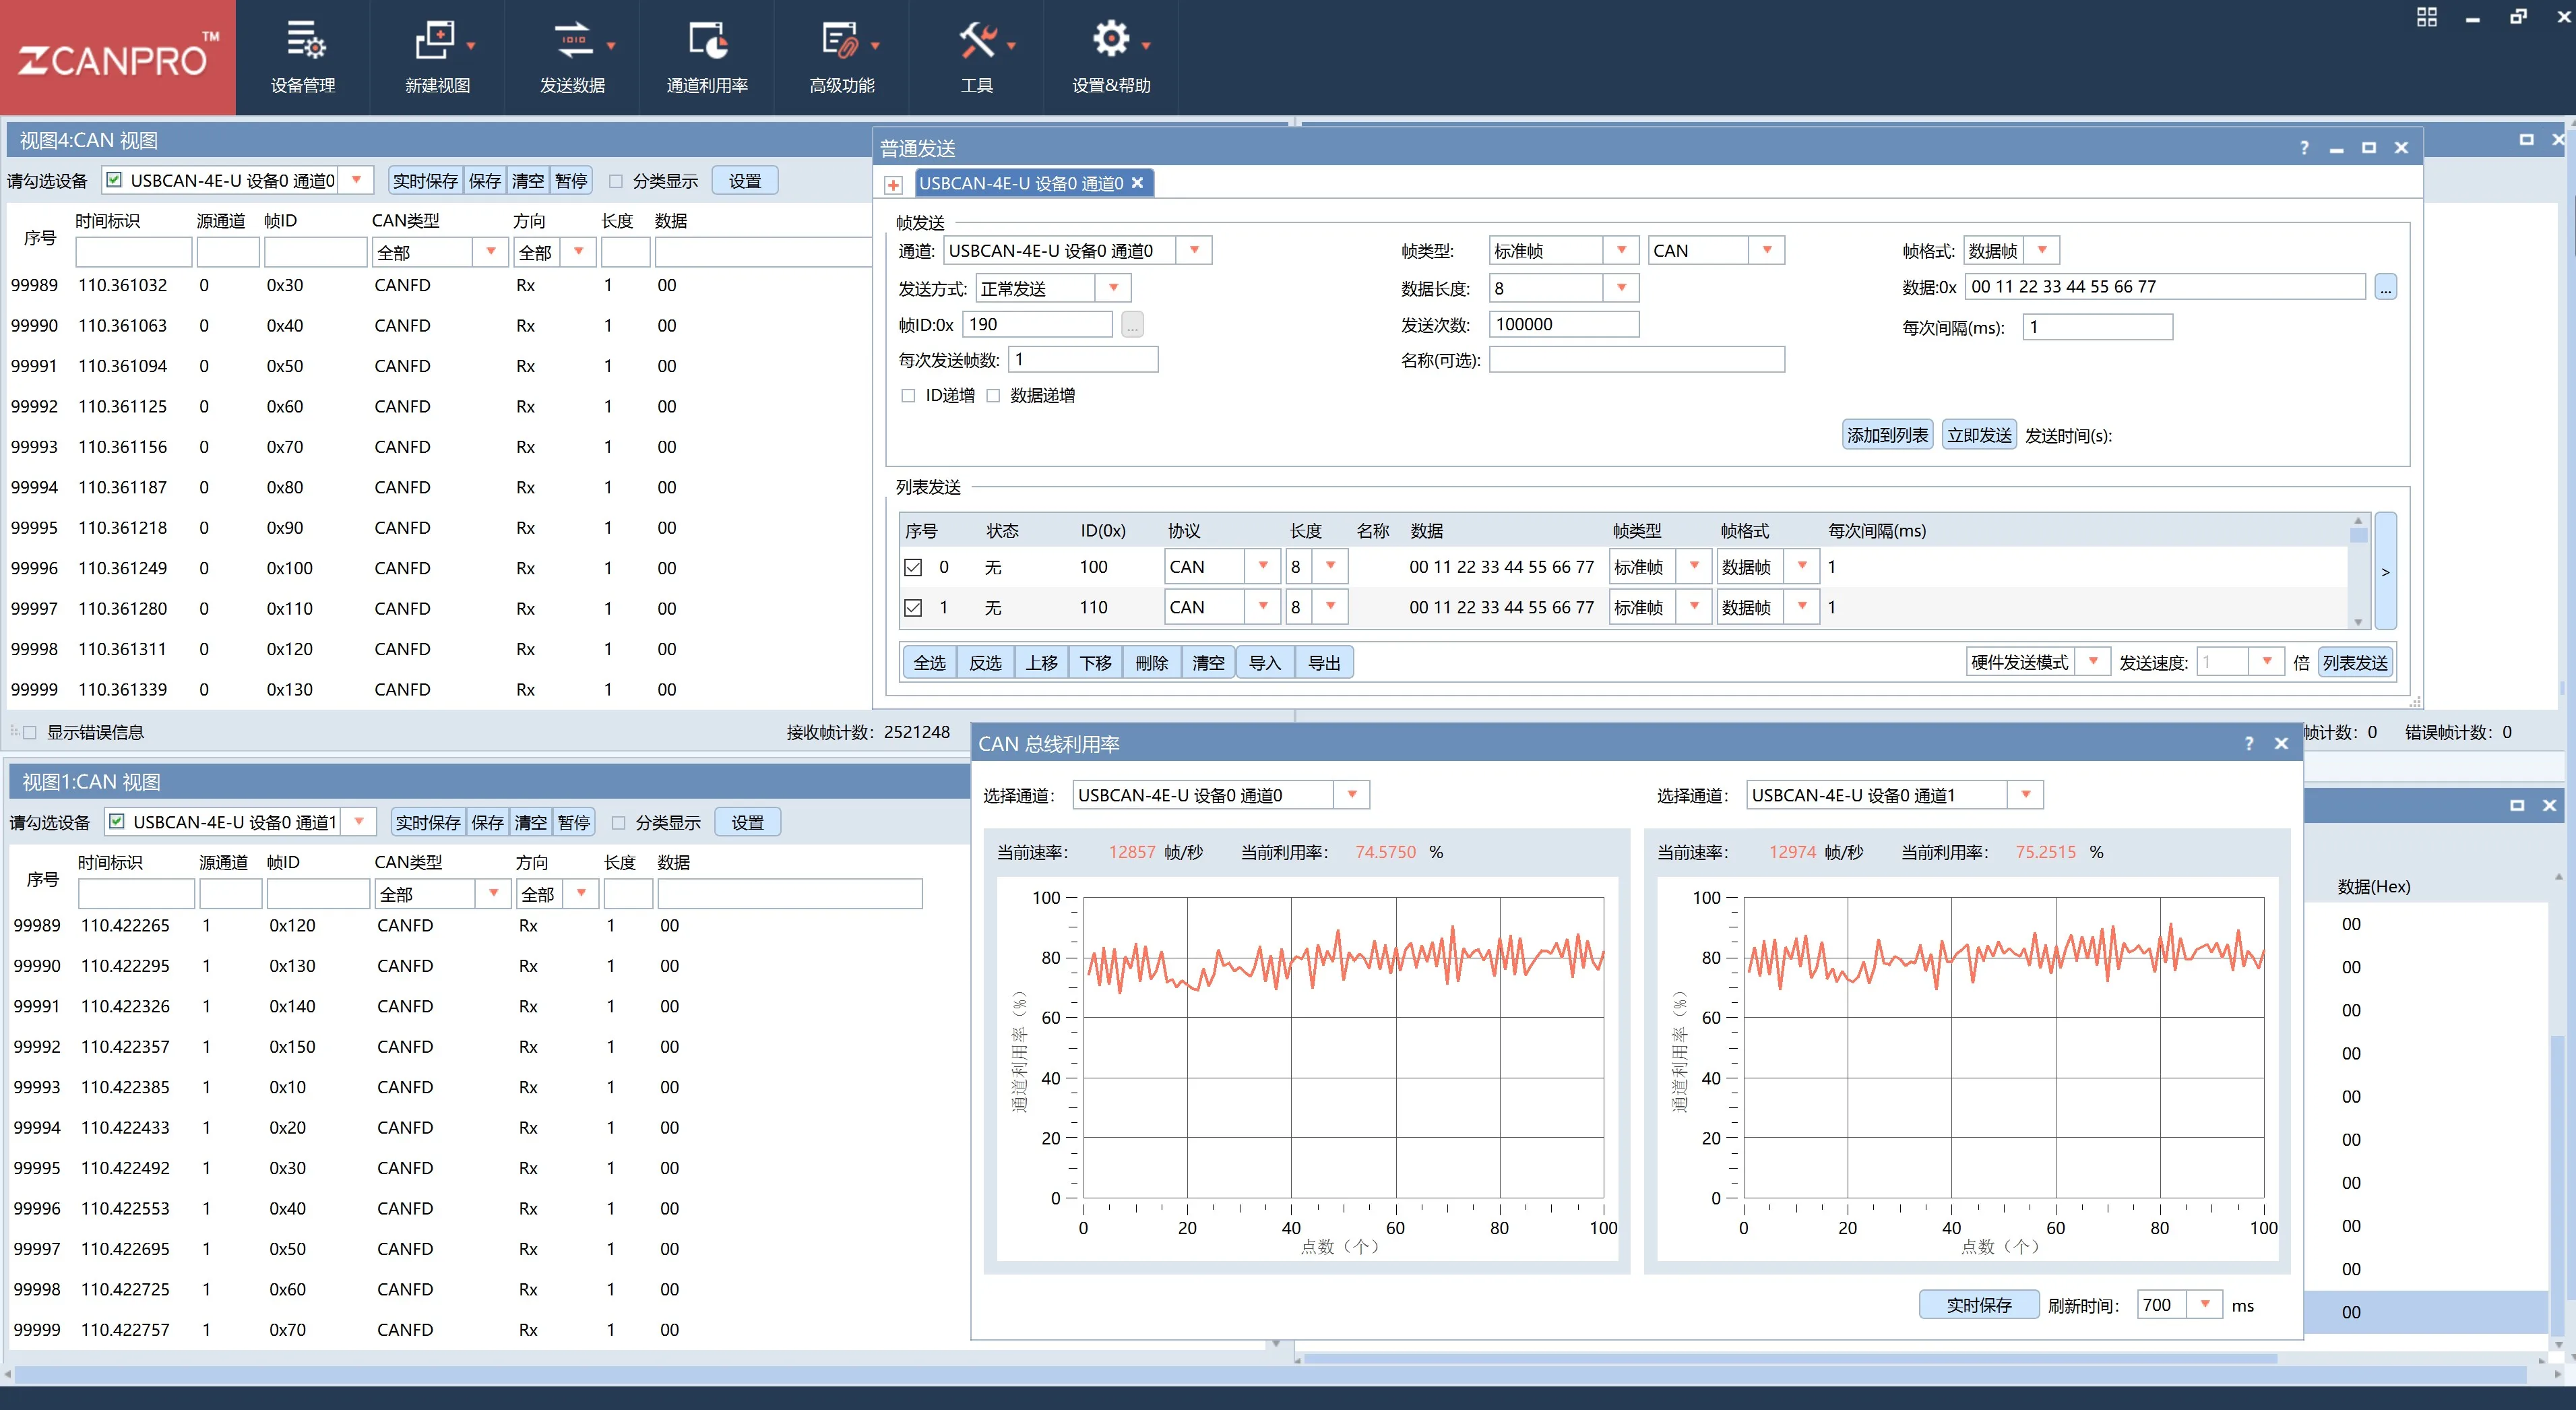Viewport: 2576px width, 1410px height.
Task: Click the 帧ID:0x input field showing 190
Action: (1037, 323)
